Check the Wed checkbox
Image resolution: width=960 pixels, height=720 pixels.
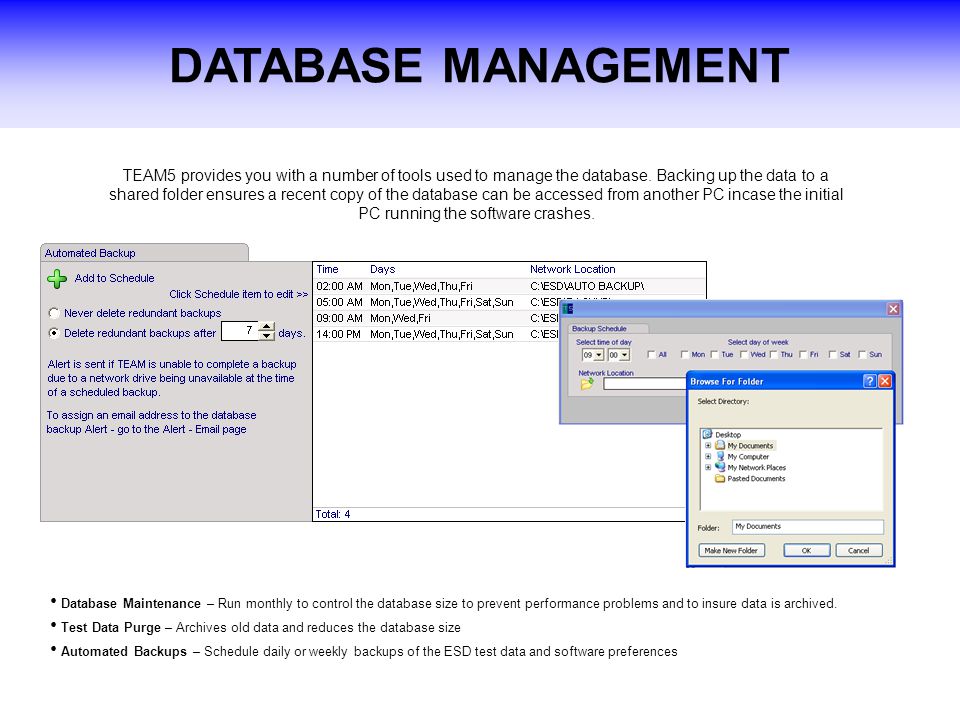tap(744, 354)
